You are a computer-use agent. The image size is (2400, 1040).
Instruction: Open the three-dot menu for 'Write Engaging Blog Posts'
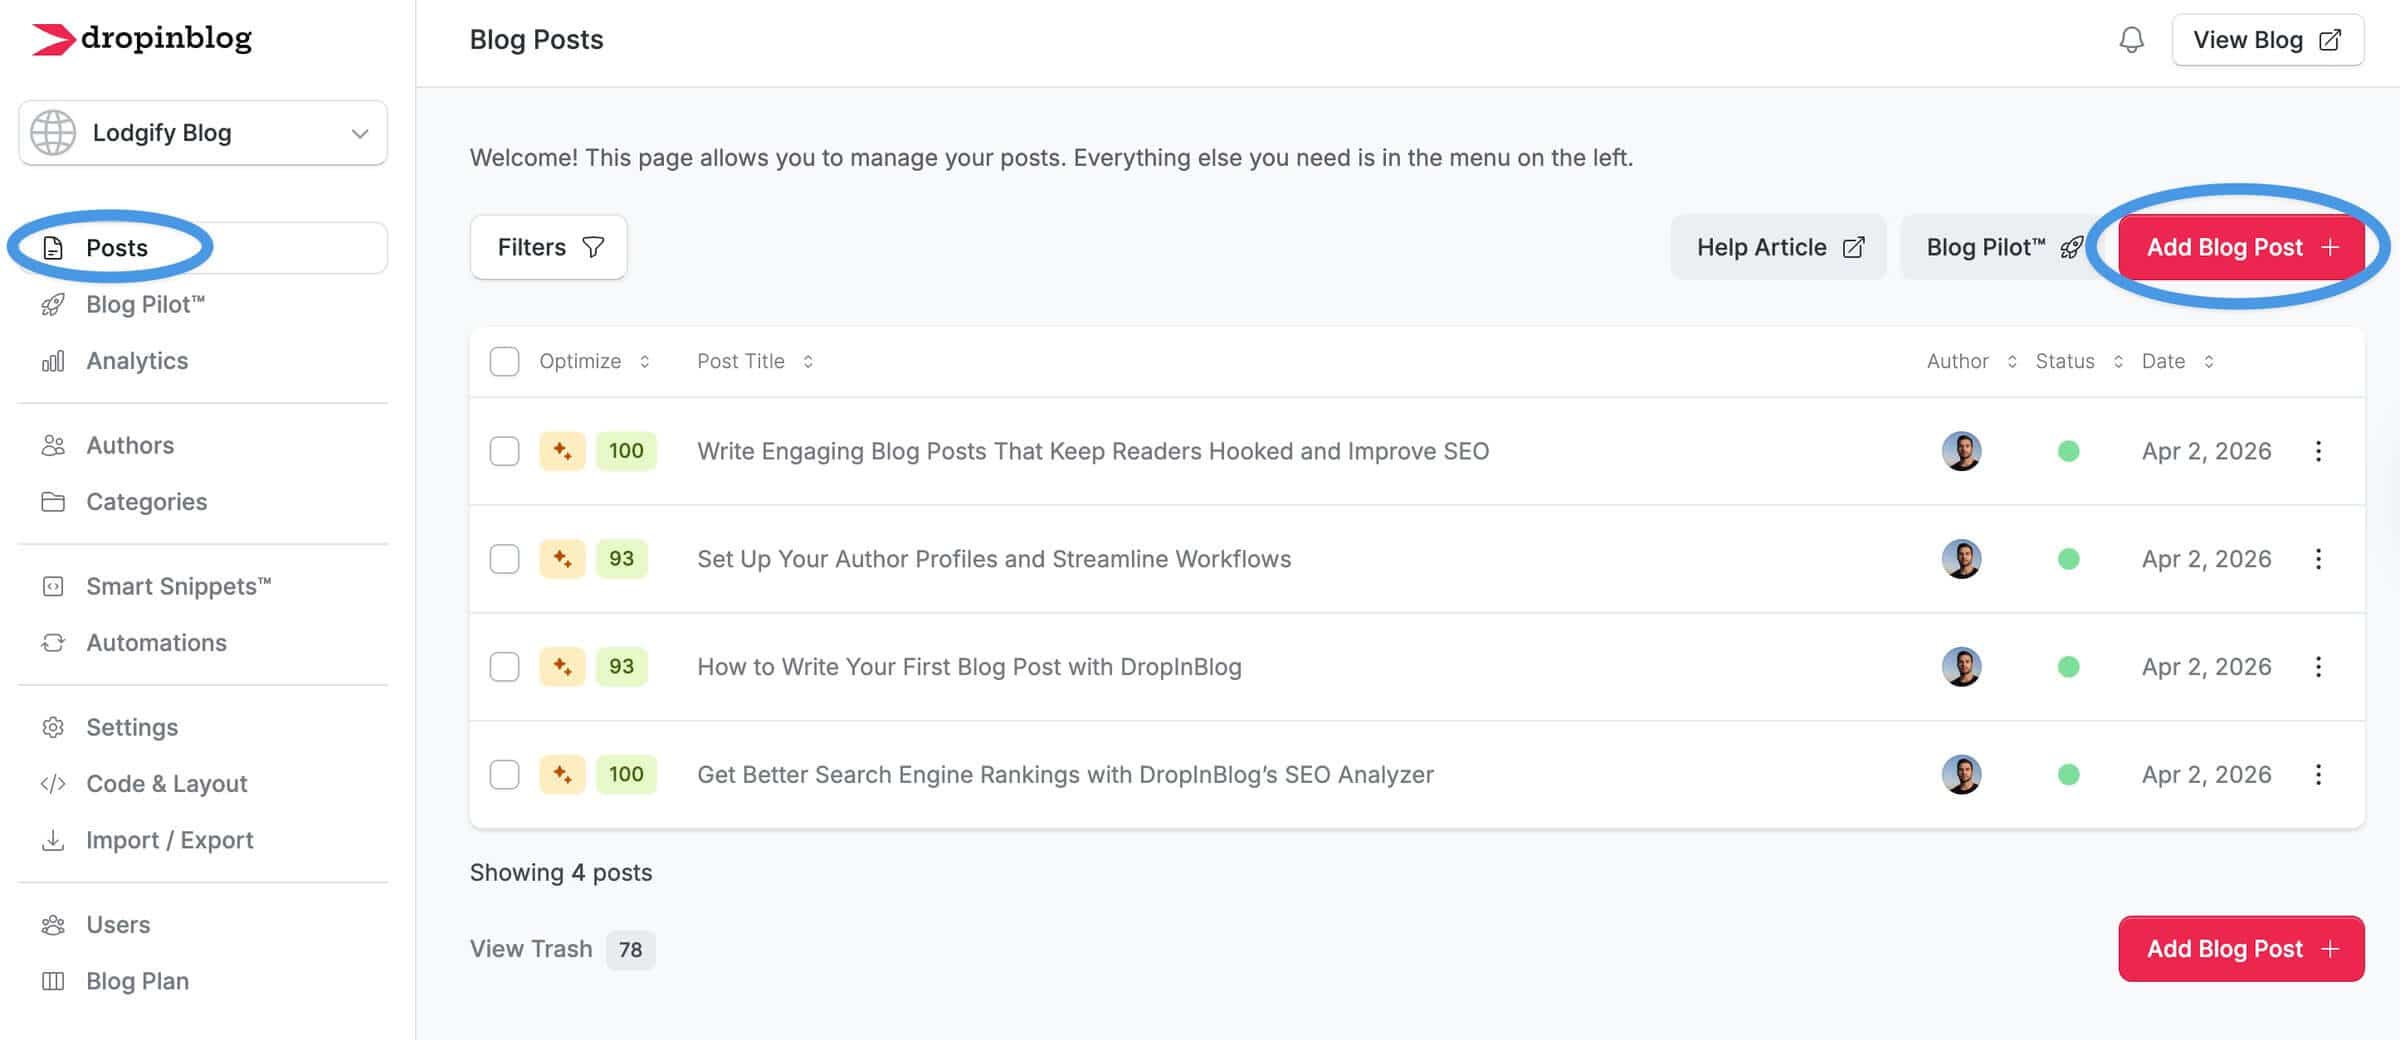(2318, 451)
